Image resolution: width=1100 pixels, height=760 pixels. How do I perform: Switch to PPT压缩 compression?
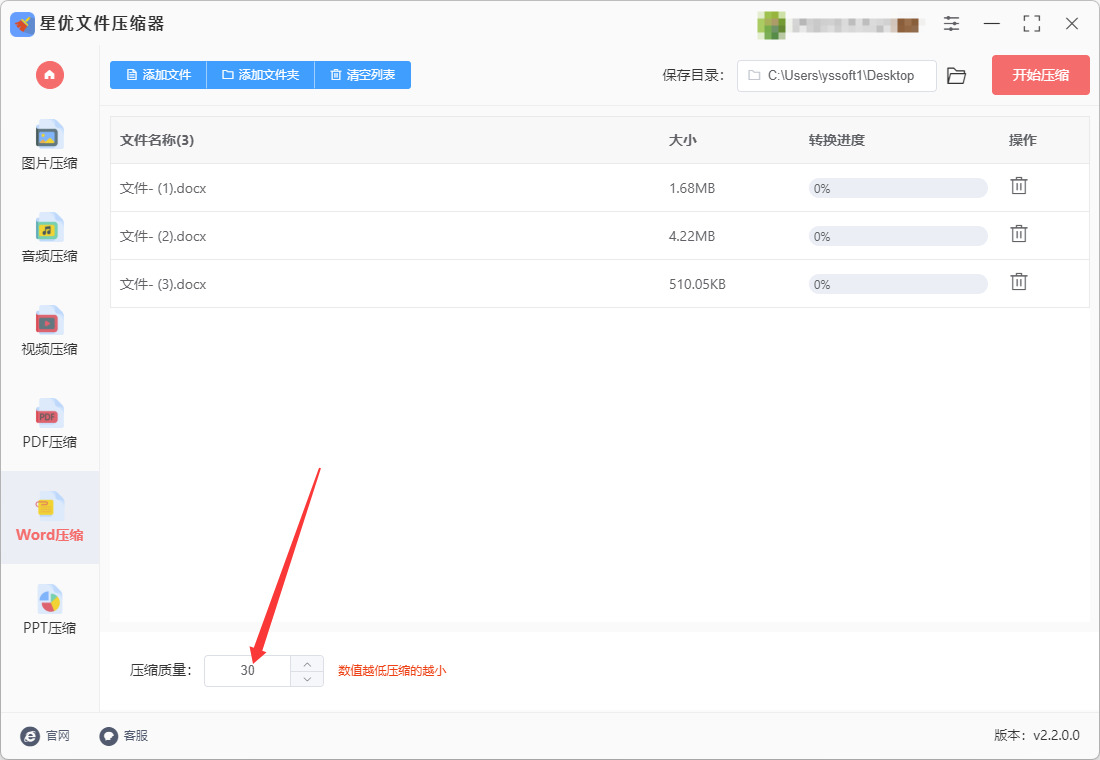pos(49,611)
